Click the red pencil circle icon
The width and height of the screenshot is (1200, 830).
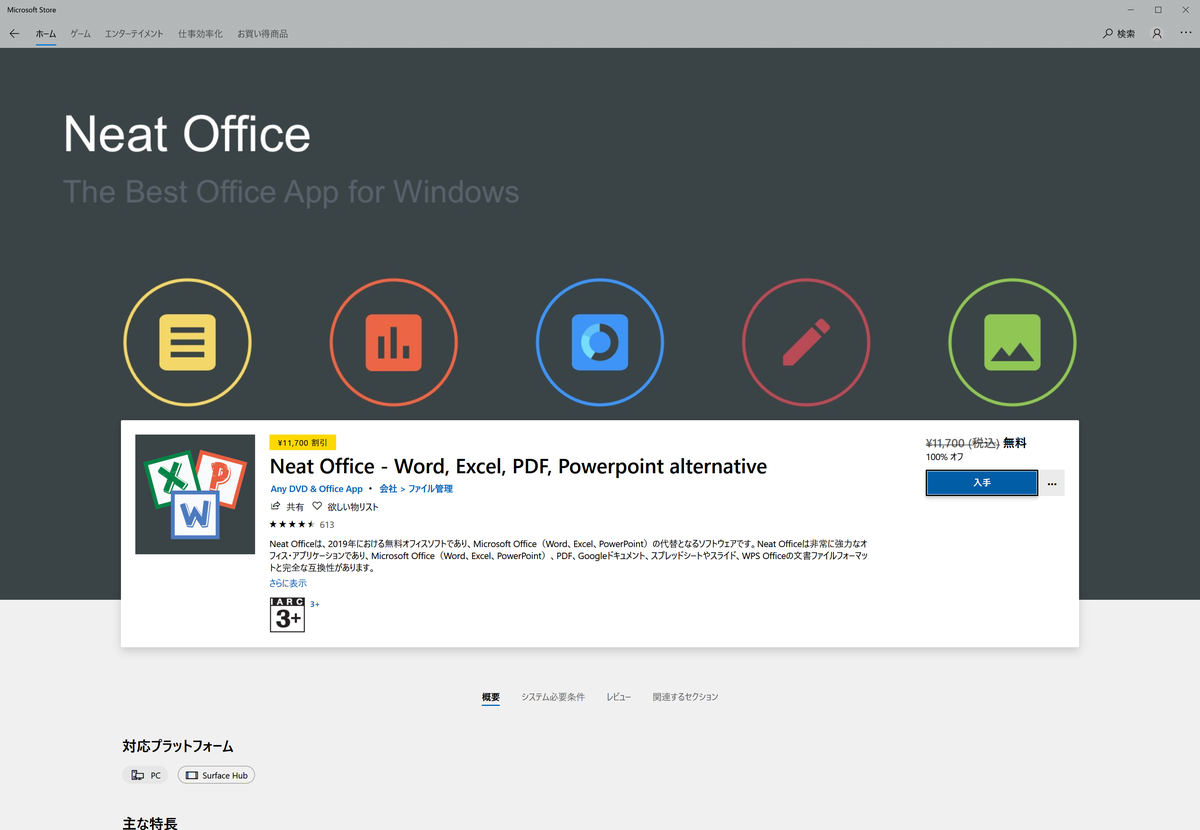[806, 343]
